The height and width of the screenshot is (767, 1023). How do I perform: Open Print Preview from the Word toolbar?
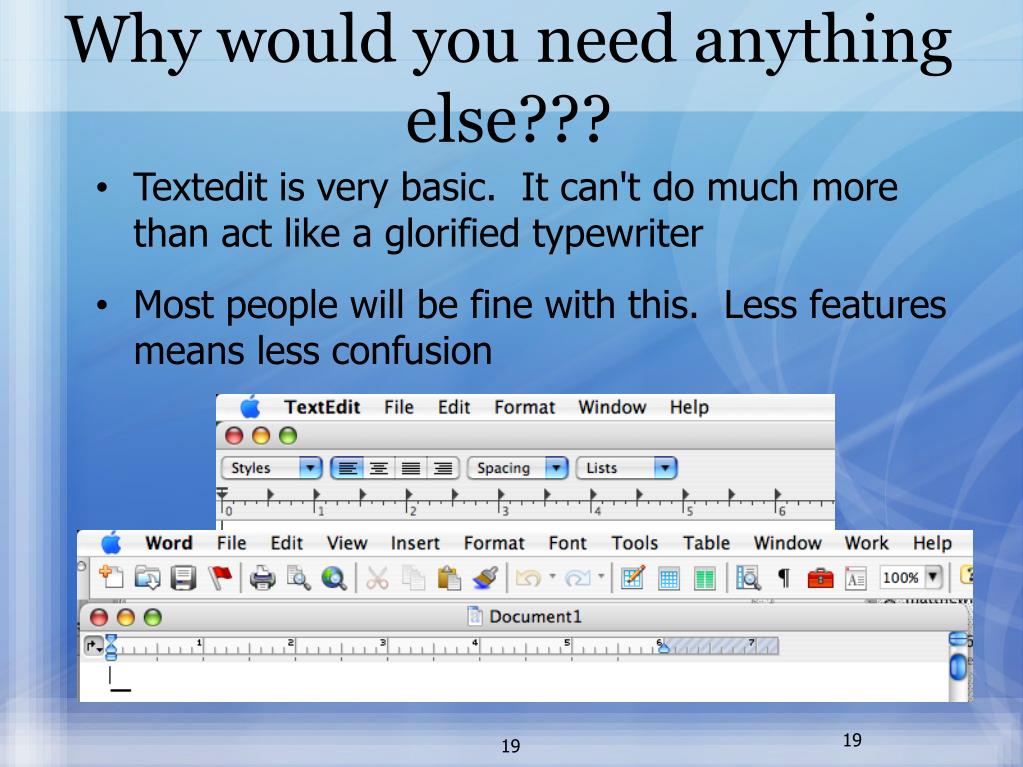(x=298, y=578)
